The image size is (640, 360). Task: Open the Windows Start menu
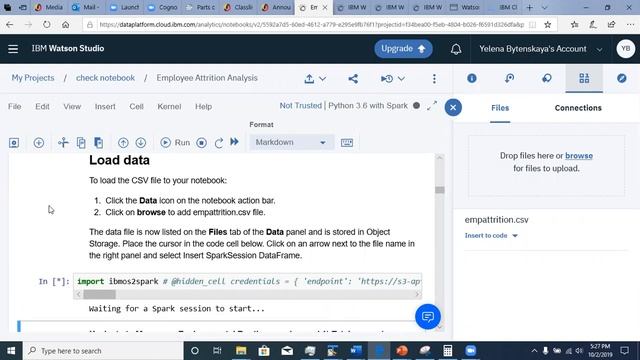click(11, 351)
